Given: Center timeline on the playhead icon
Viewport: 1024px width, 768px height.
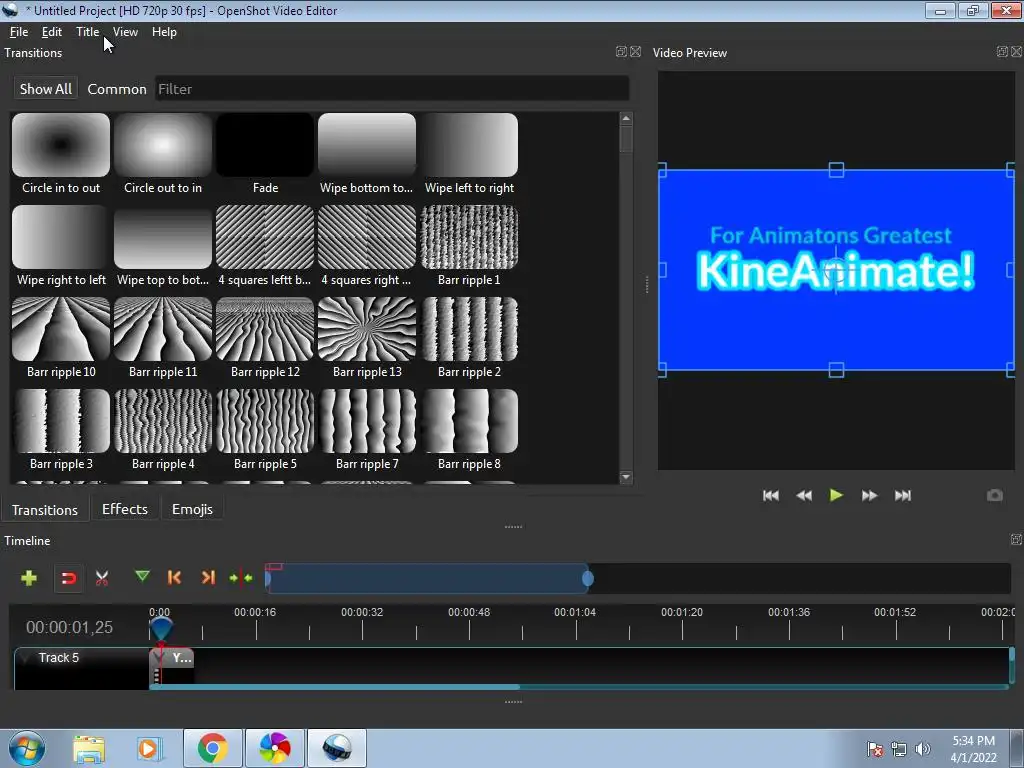Looking at the screenshot, I should 241,577.
